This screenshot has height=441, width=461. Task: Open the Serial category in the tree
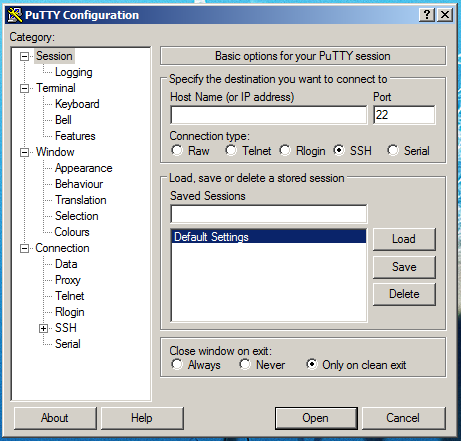point(68,344)
